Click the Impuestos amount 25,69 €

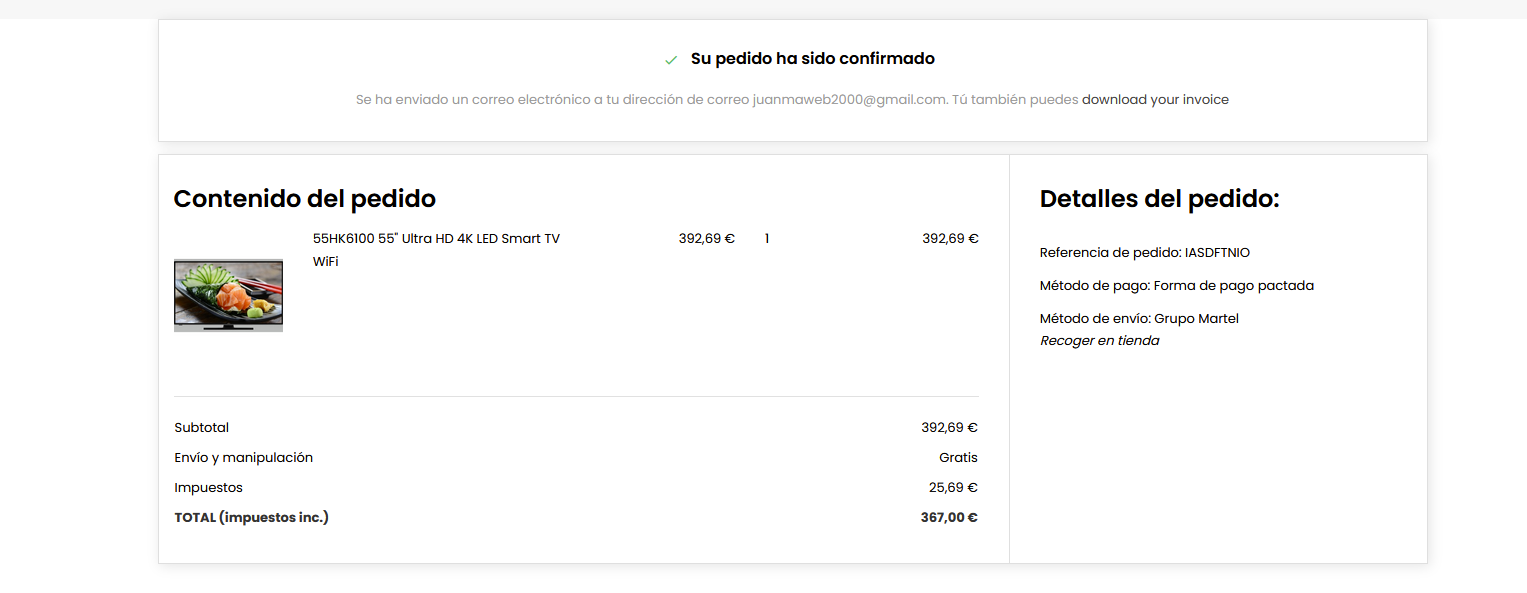point(953,488)
